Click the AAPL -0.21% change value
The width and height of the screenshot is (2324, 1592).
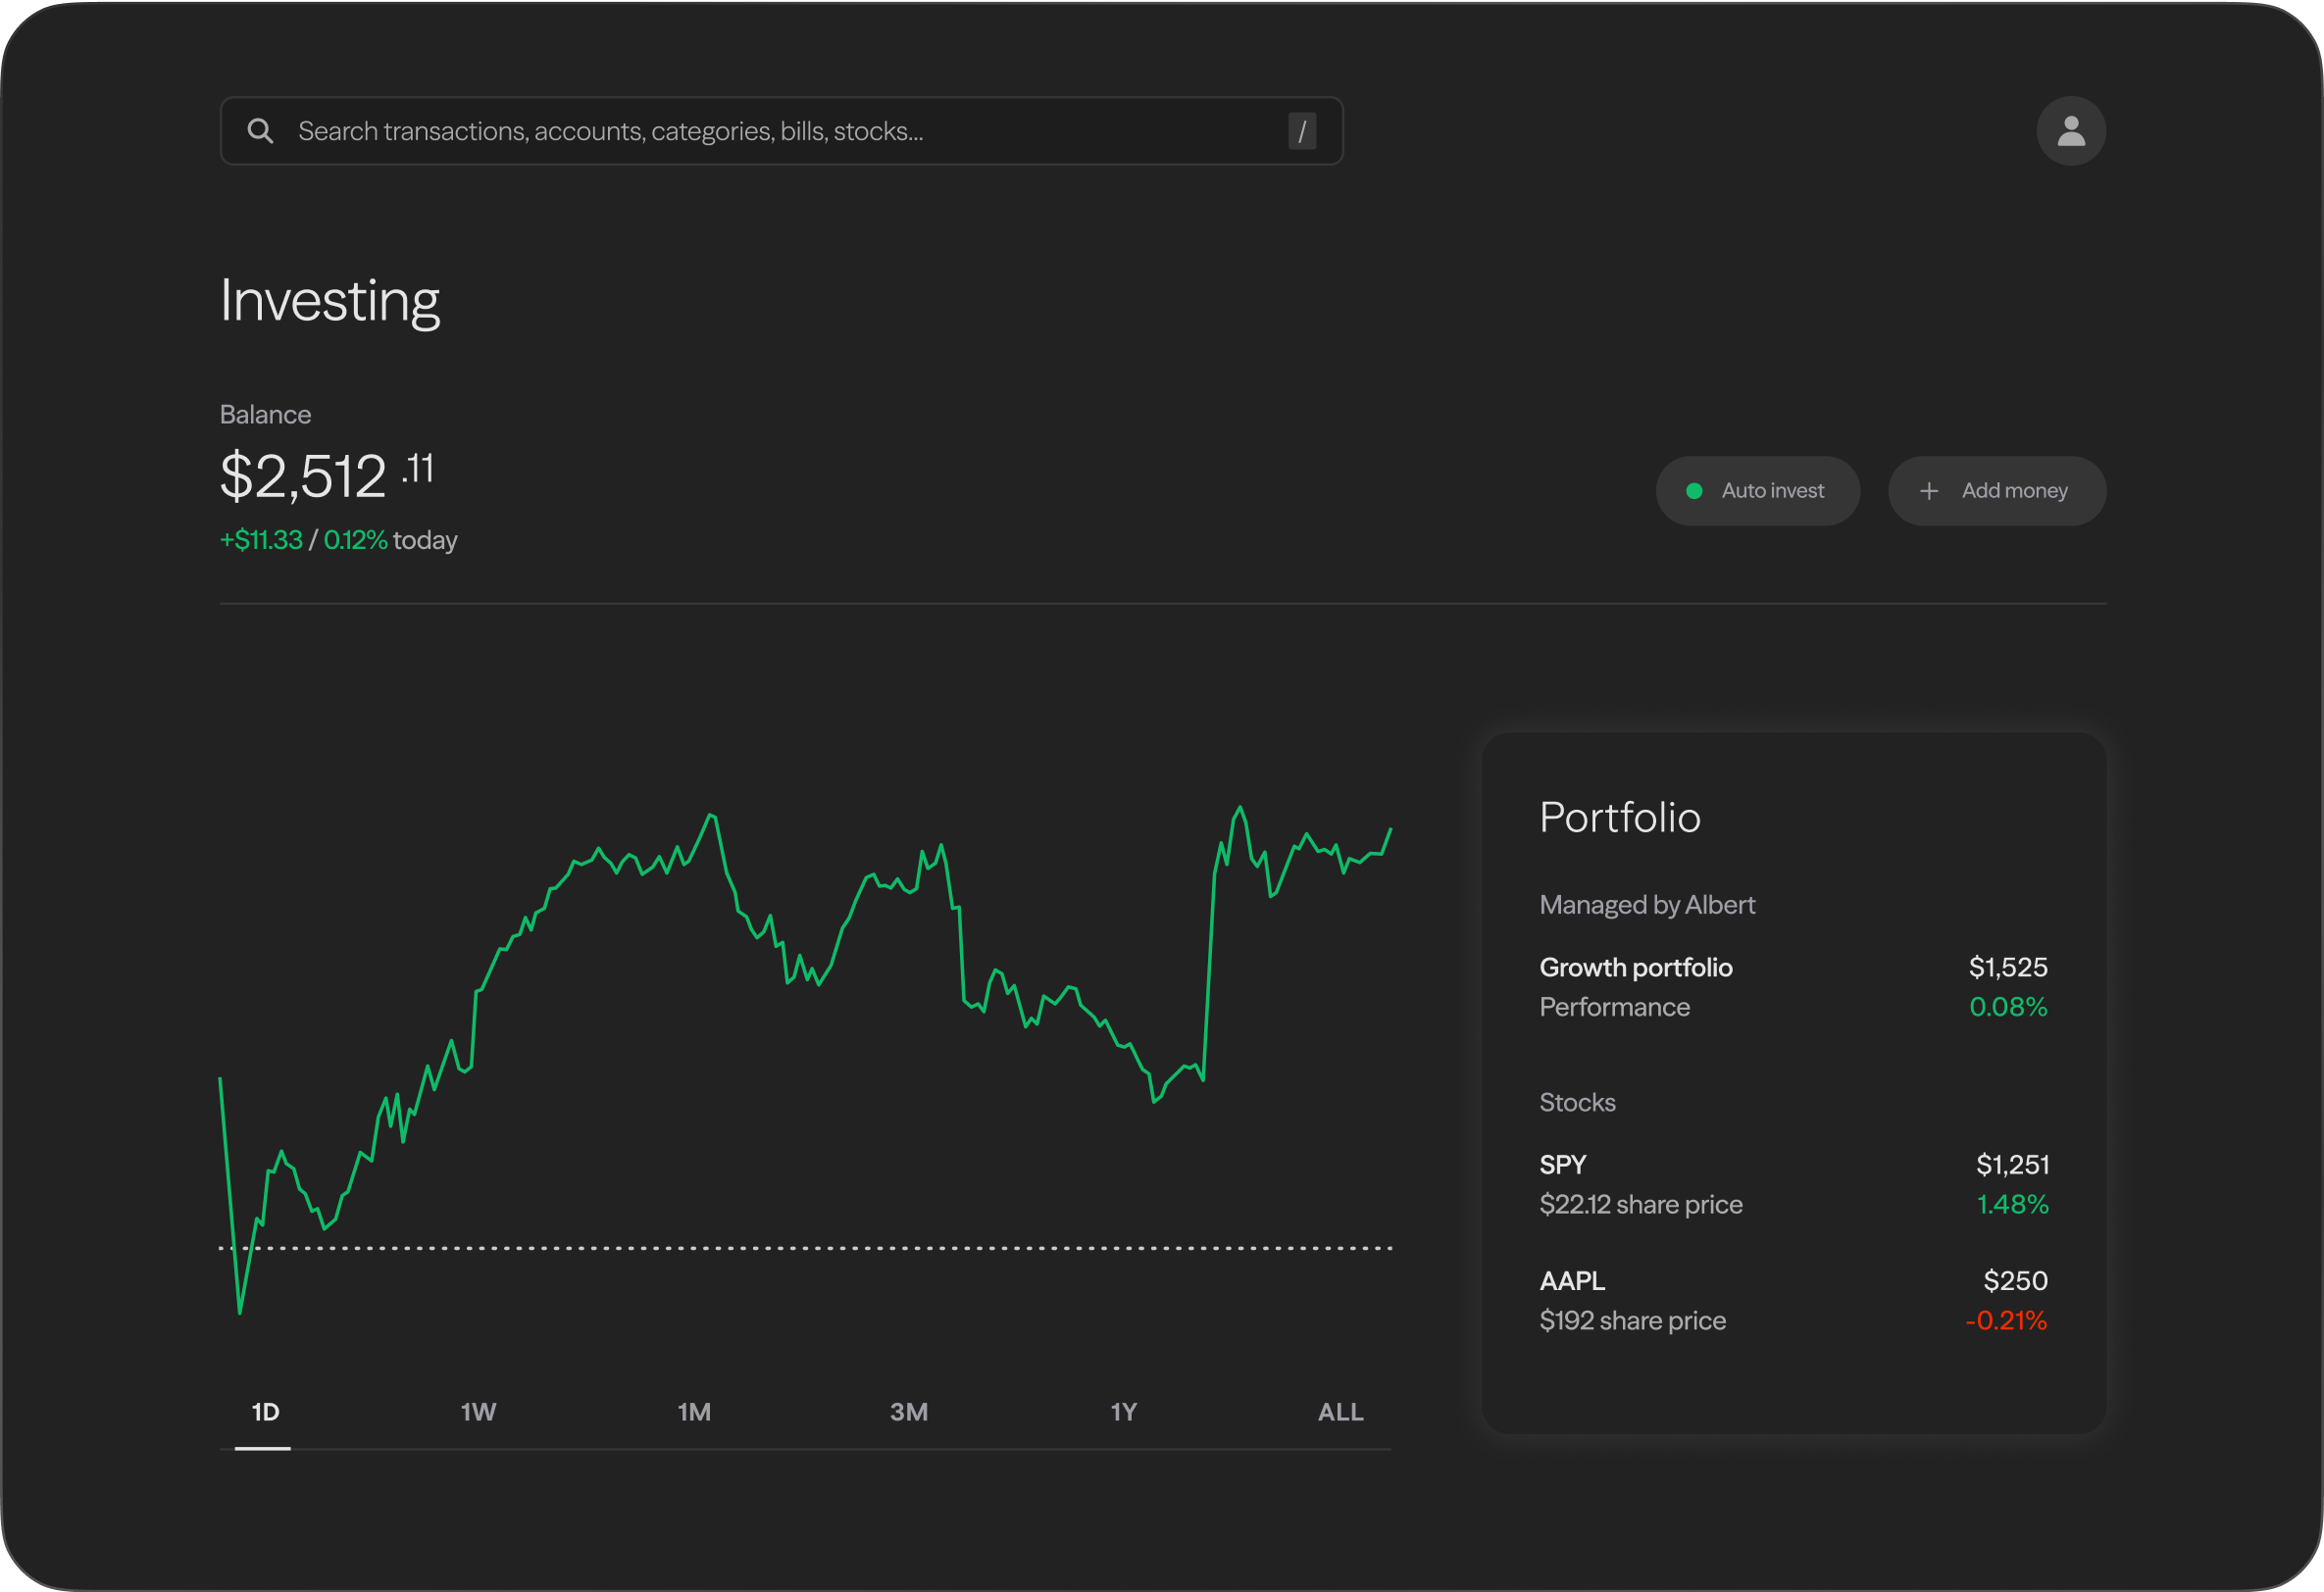2006,1320
